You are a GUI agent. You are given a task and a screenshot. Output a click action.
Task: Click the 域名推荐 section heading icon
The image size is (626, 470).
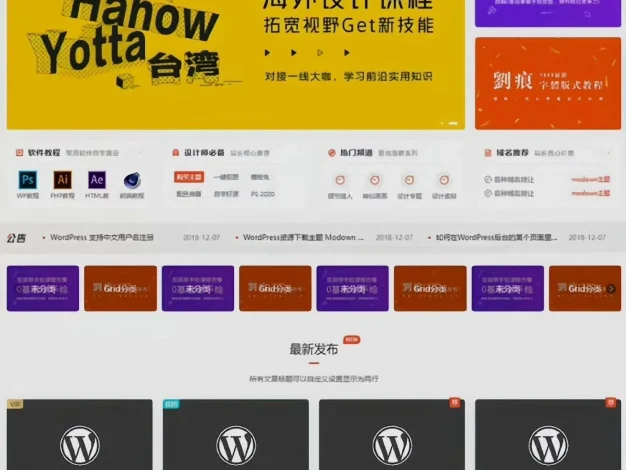click(487, 153)
